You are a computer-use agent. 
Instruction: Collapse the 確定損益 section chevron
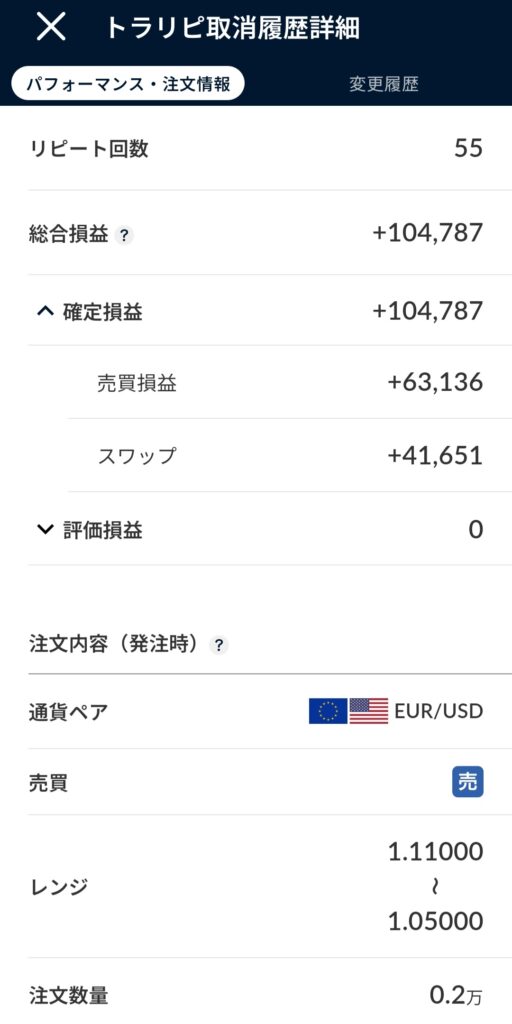coord(45,312)
